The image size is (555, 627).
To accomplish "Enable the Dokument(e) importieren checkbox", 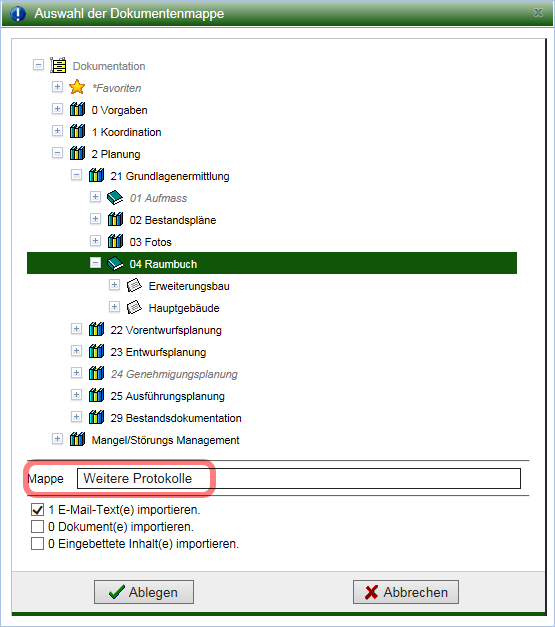I will tap(38, 527).
